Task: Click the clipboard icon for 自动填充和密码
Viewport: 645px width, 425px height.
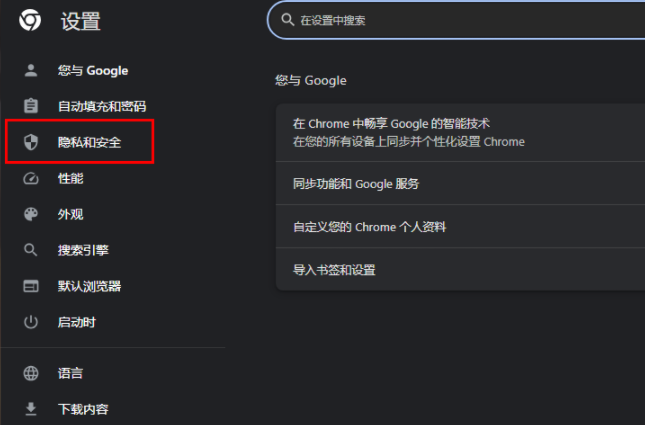Action: (31, 106)
